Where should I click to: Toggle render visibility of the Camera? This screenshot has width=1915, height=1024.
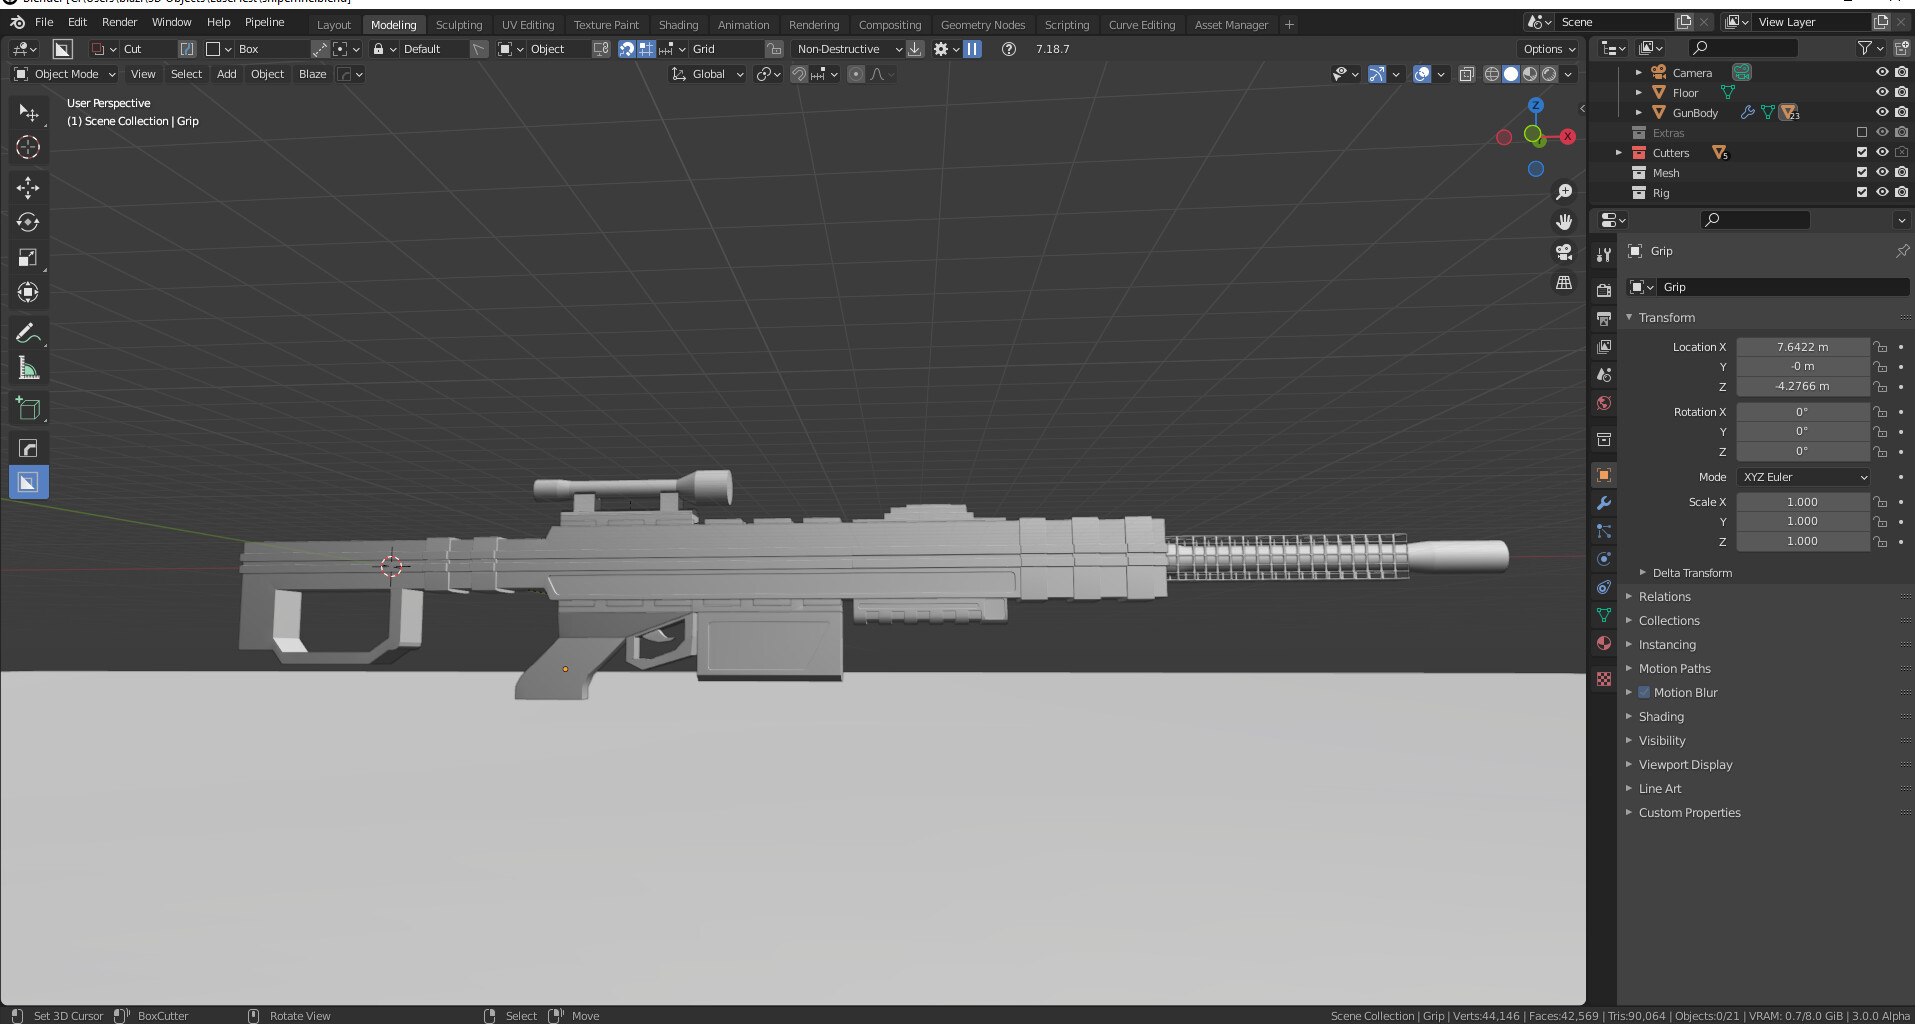[x=1901, y=72]
